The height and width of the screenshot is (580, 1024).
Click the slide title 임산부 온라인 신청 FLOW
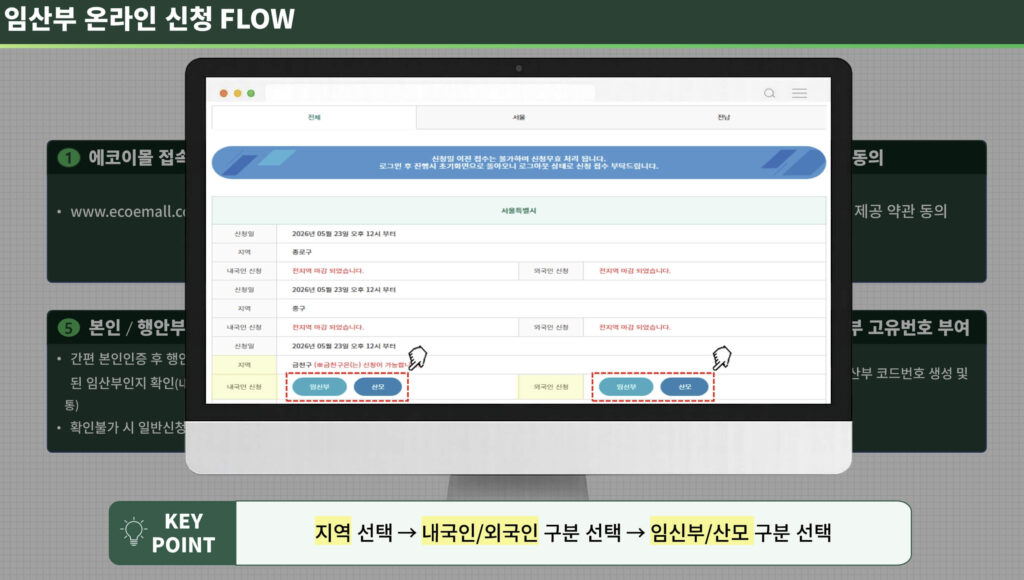(x=150, y=19)
